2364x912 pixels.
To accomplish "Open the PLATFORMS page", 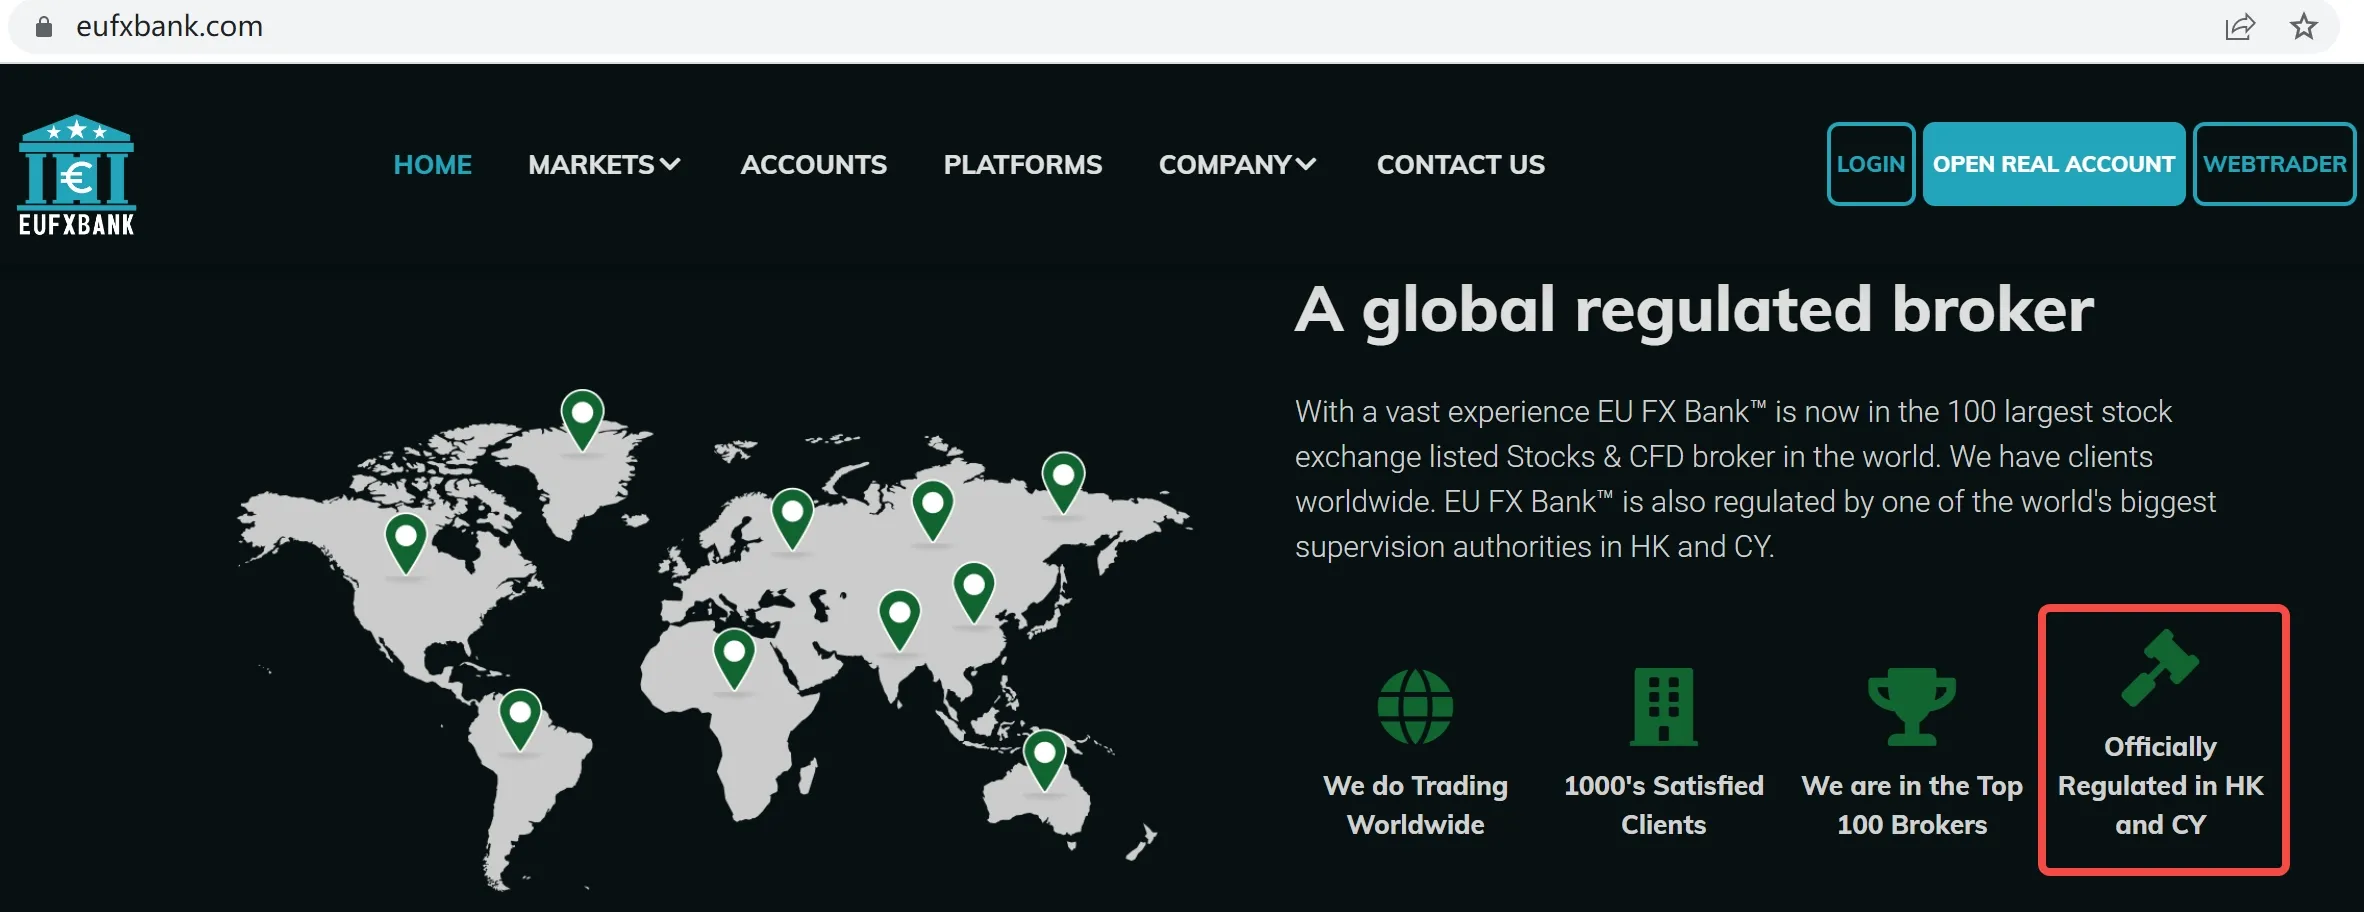I will (x=1022, y=164).
